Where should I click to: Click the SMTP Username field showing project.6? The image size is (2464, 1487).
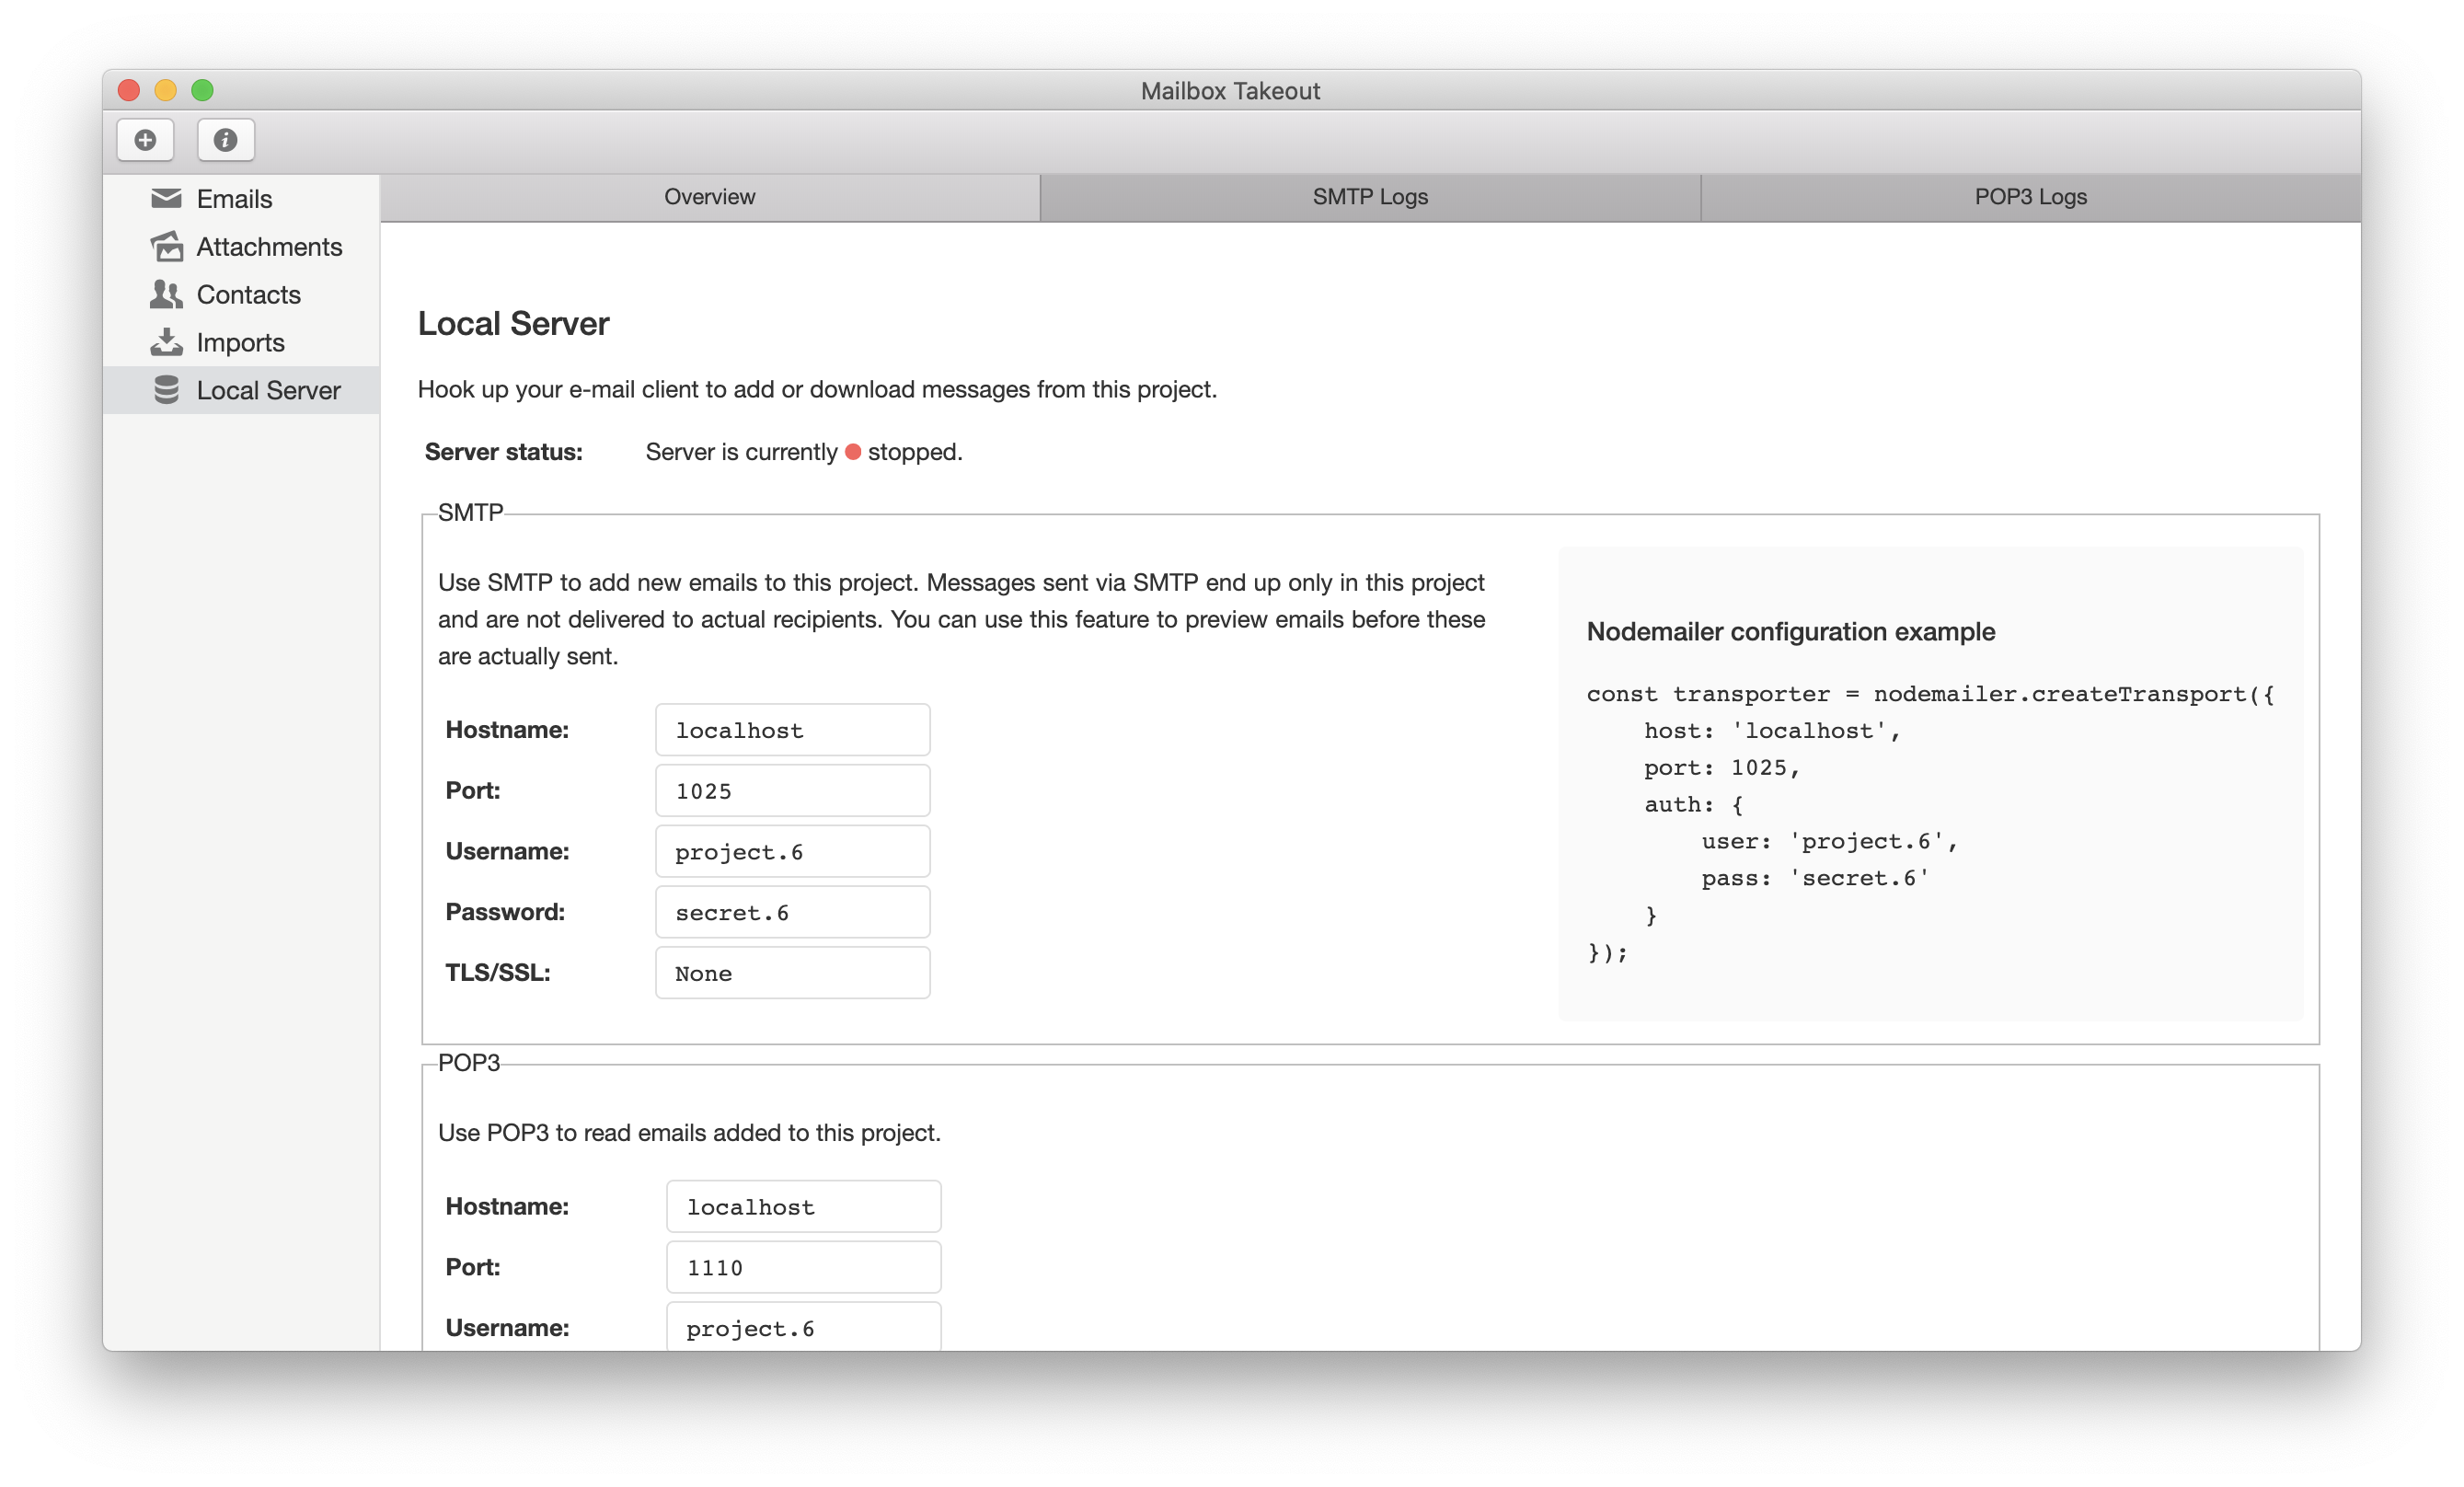tap(792, 851)
